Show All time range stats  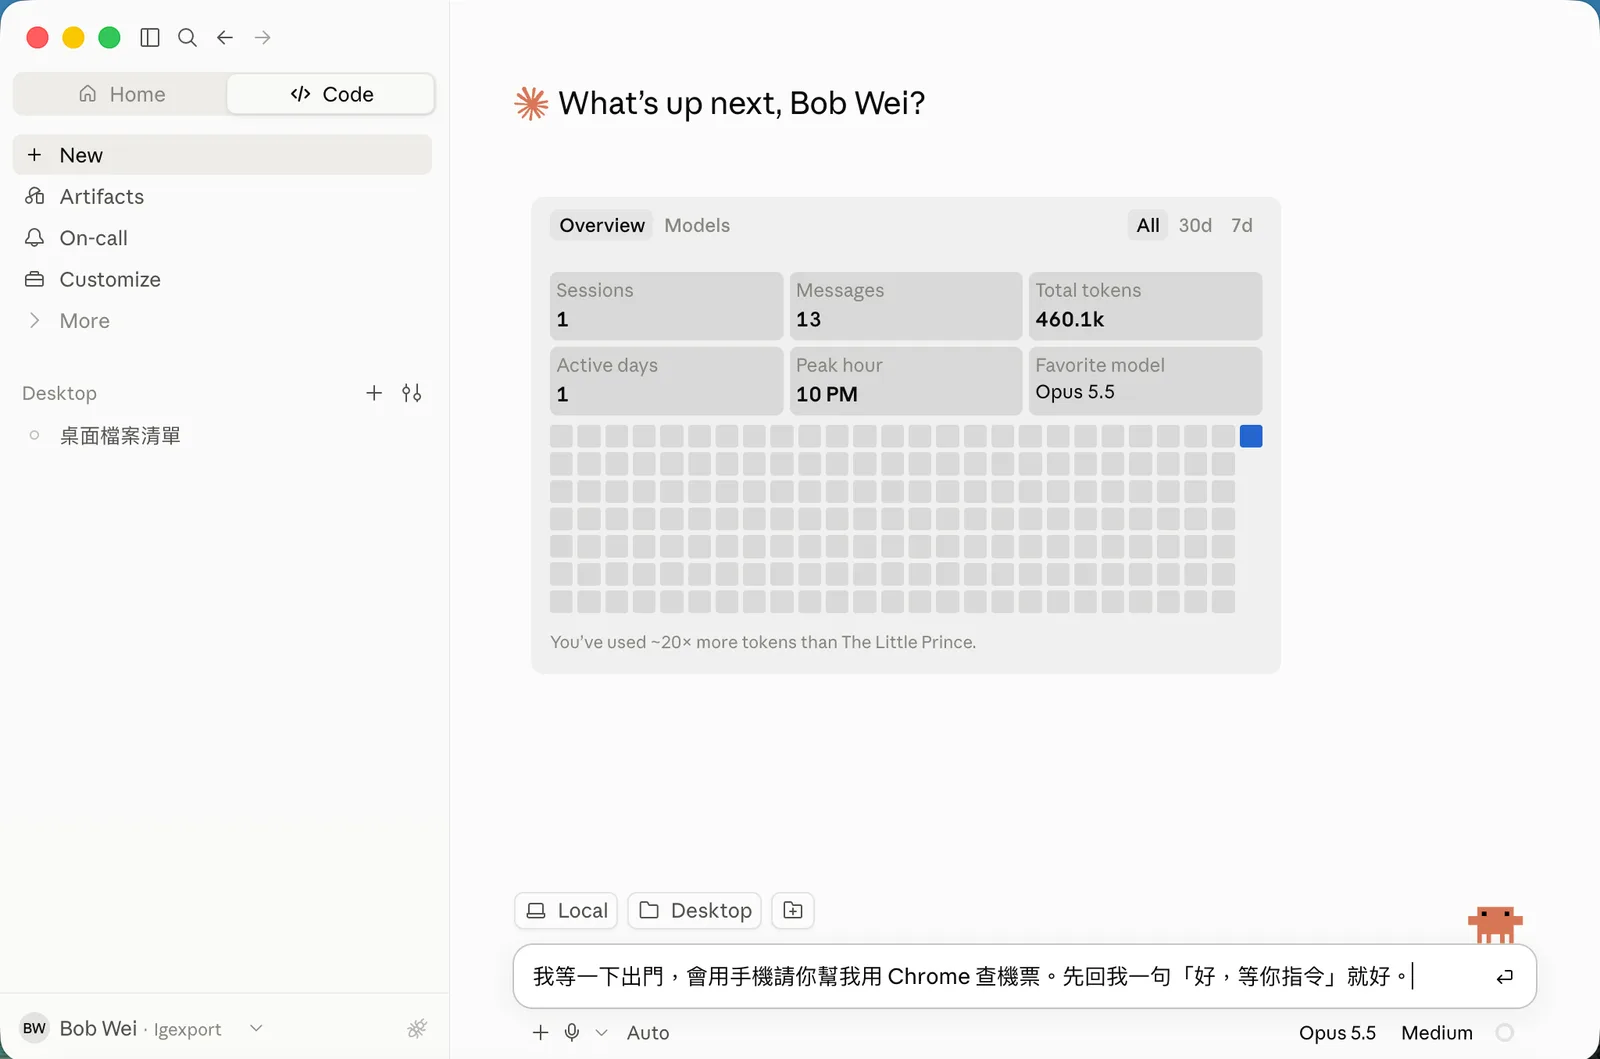click(1148, 225)
